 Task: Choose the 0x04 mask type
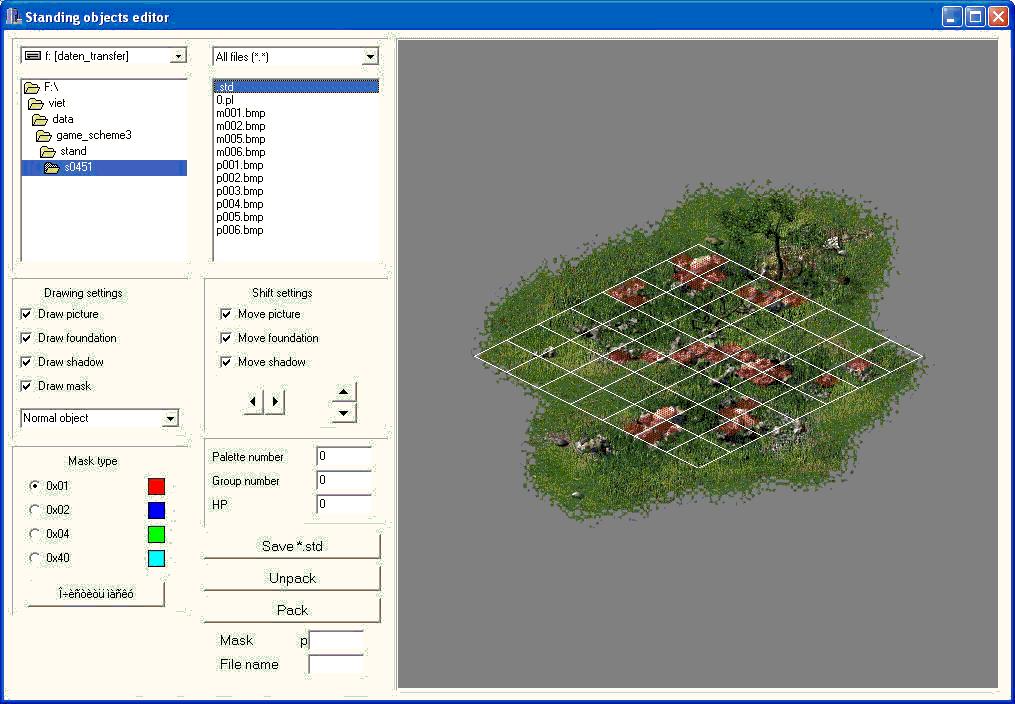(35, 534)
